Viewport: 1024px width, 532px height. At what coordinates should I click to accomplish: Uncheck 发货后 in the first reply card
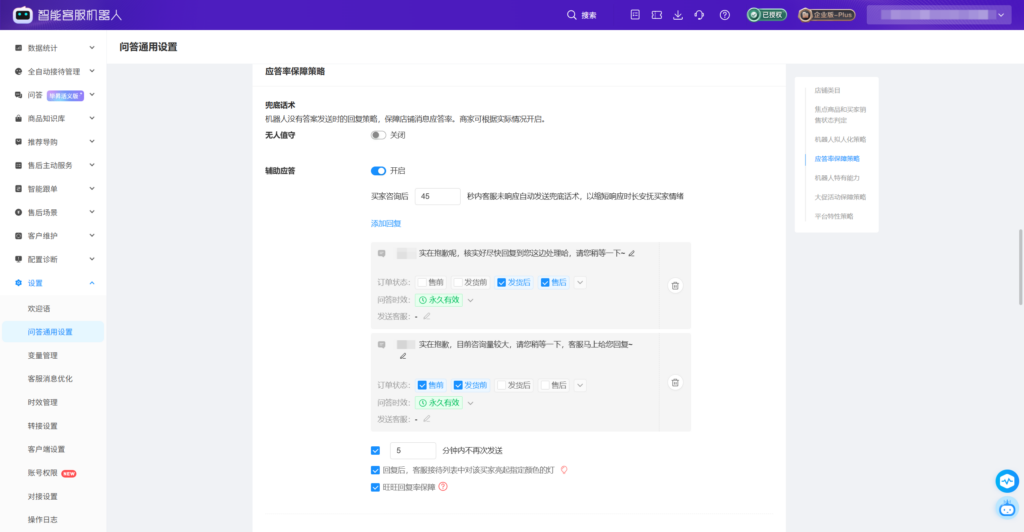(x=502, y=283)
